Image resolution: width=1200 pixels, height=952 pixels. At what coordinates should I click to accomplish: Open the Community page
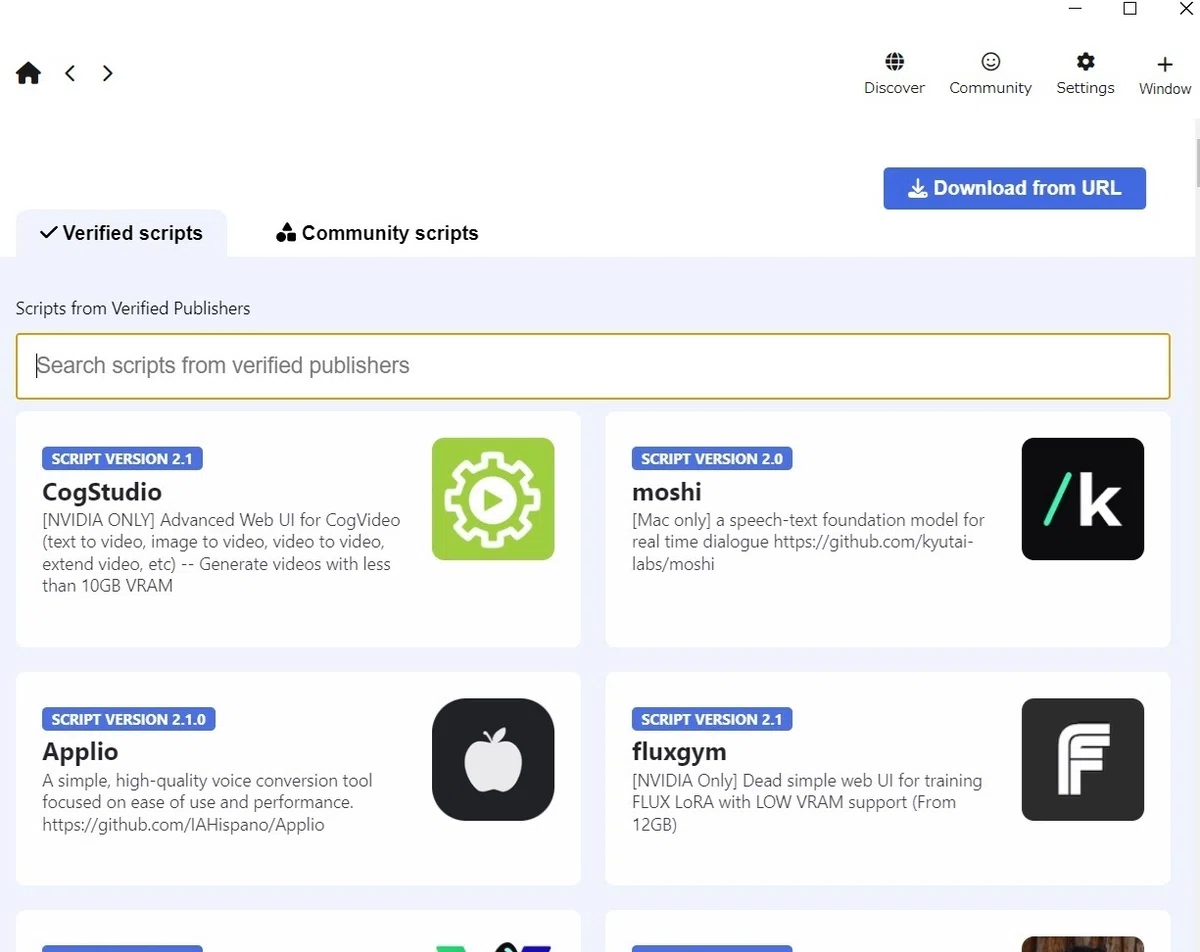pos(990,75)
